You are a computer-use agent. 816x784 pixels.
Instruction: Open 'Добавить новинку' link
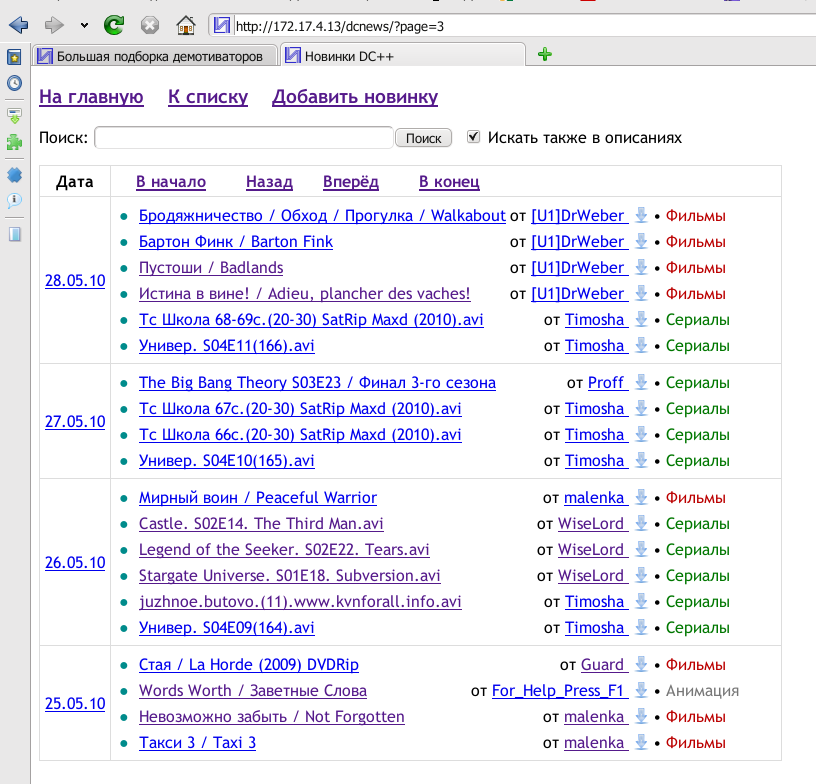(x=355, y=97)
